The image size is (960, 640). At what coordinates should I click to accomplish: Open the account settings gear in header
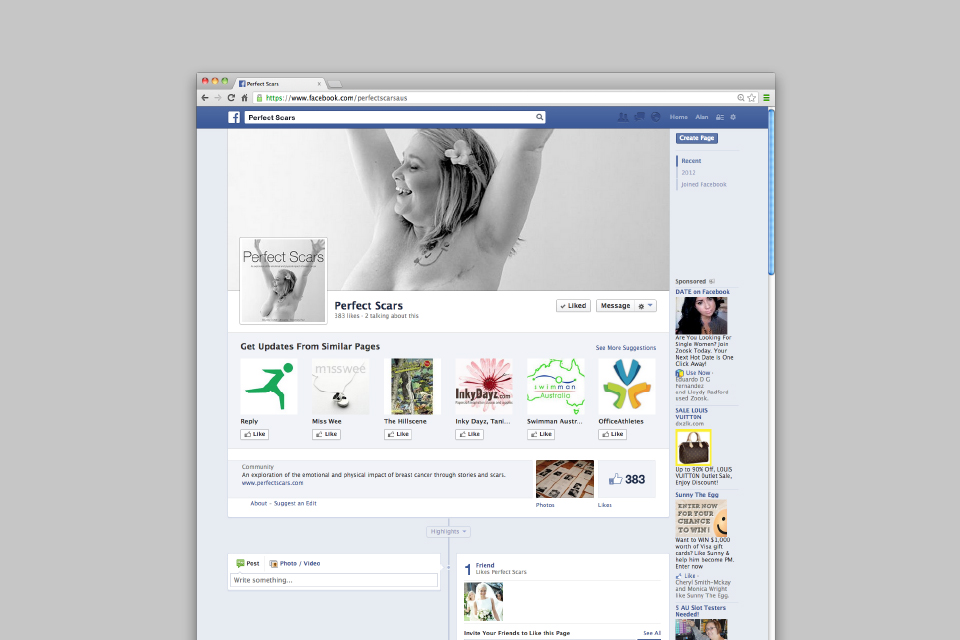tap(733, 117)
